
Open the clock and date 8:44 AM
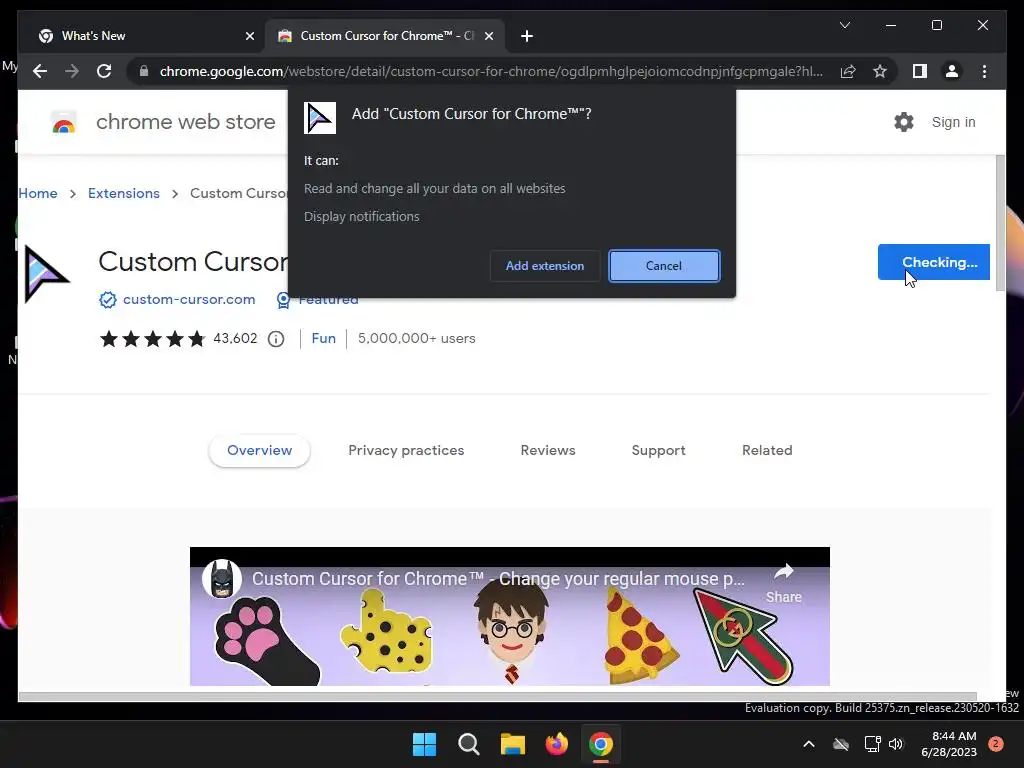click(x=949, y=744)
